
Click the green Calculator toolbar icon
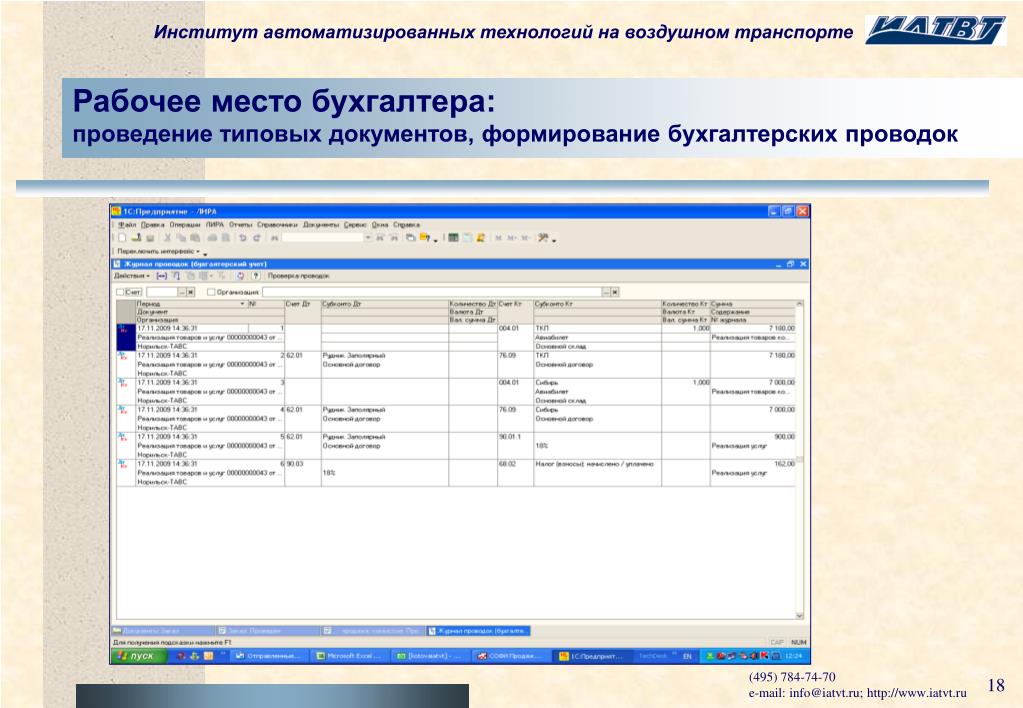(x=453, y=238)
